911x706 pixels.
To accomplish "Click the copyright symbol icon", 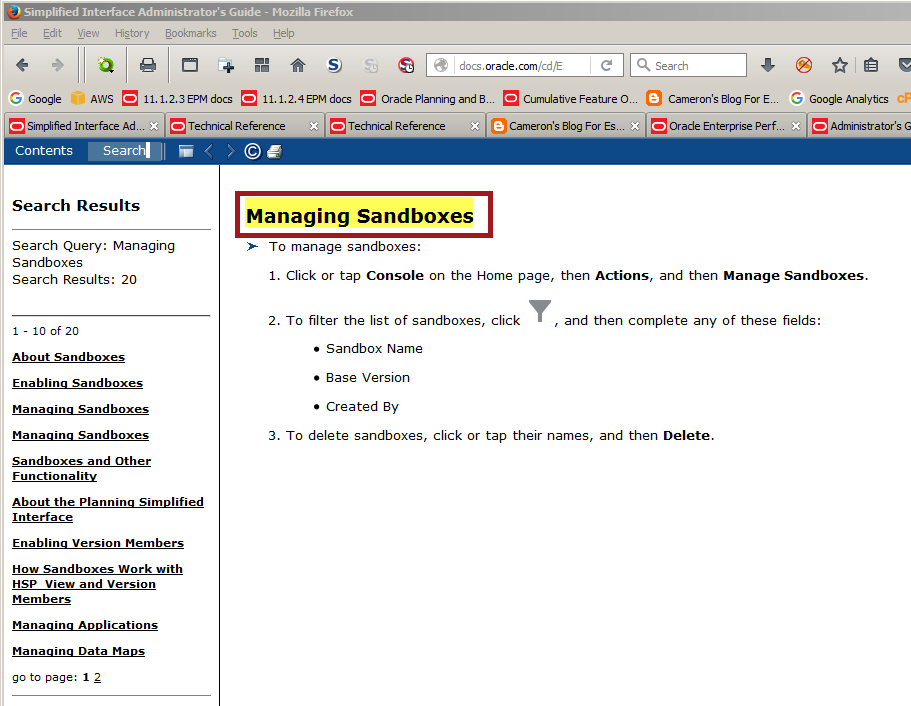I will coord(252,152).
